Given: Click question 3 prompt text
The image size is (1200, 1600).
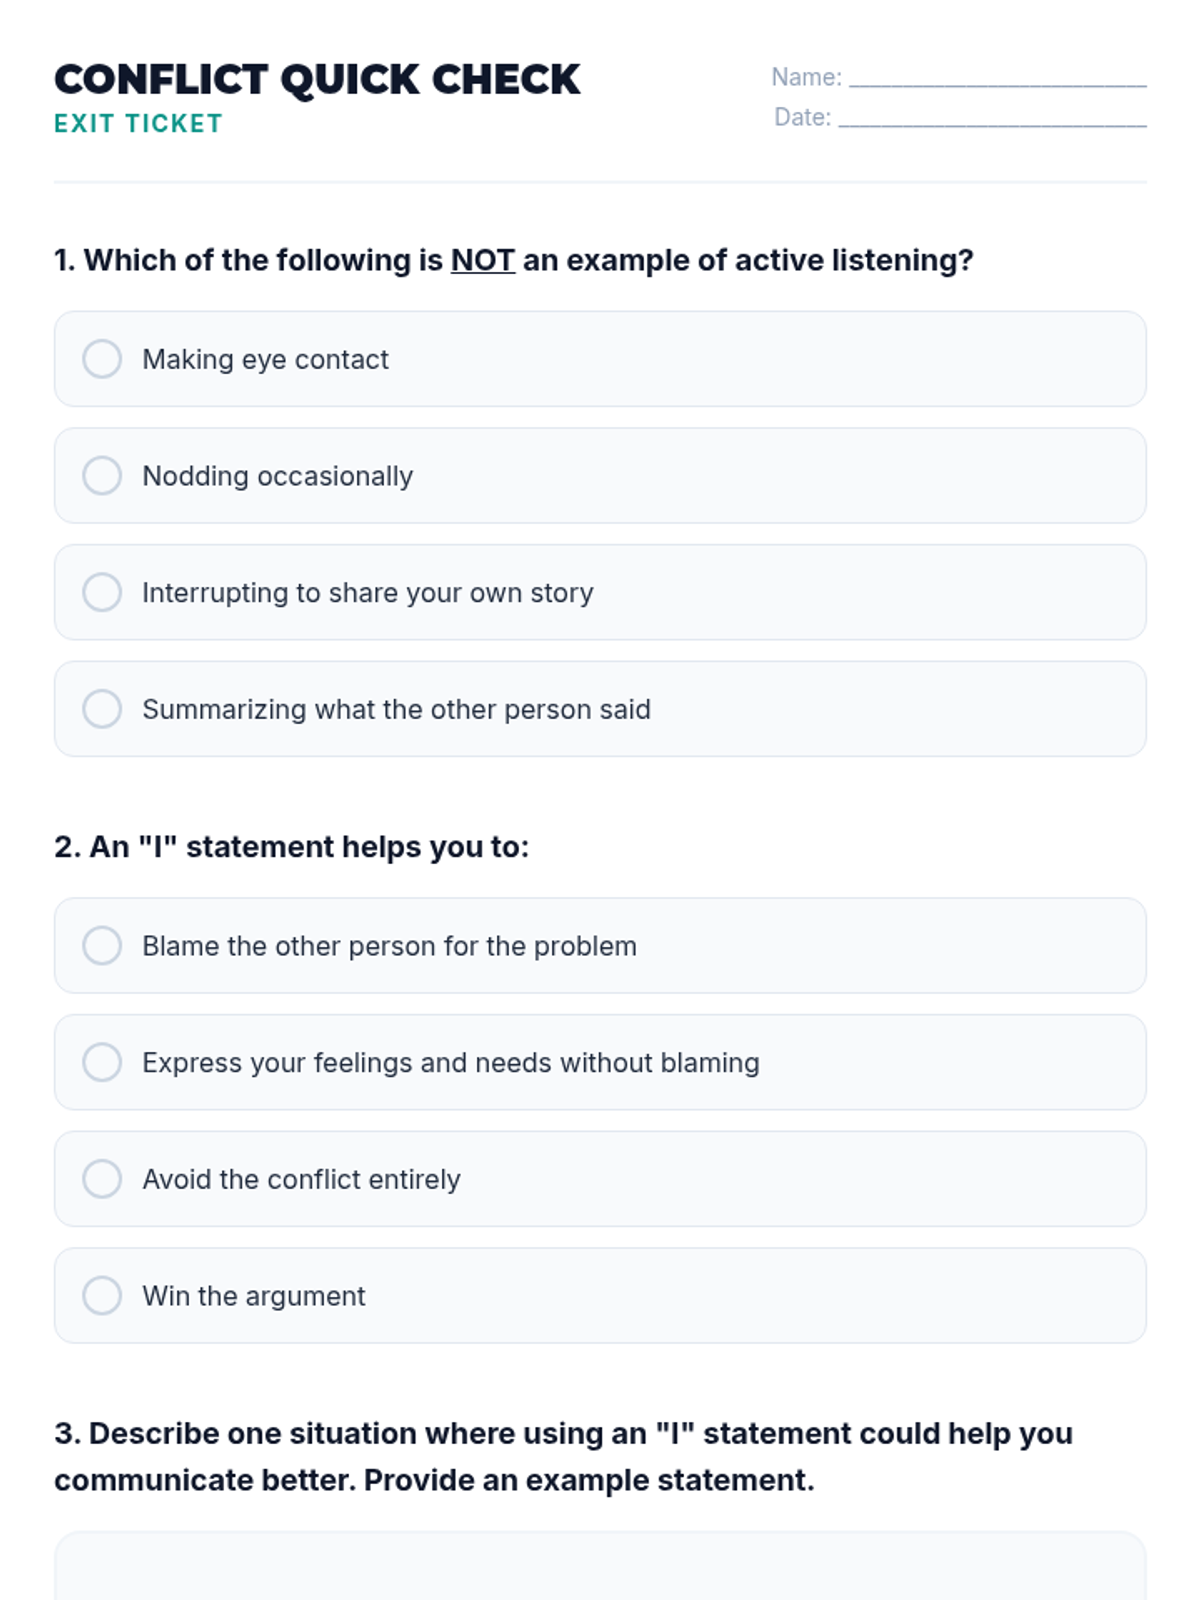Looking at the screenshot, I should (562, 1456).
